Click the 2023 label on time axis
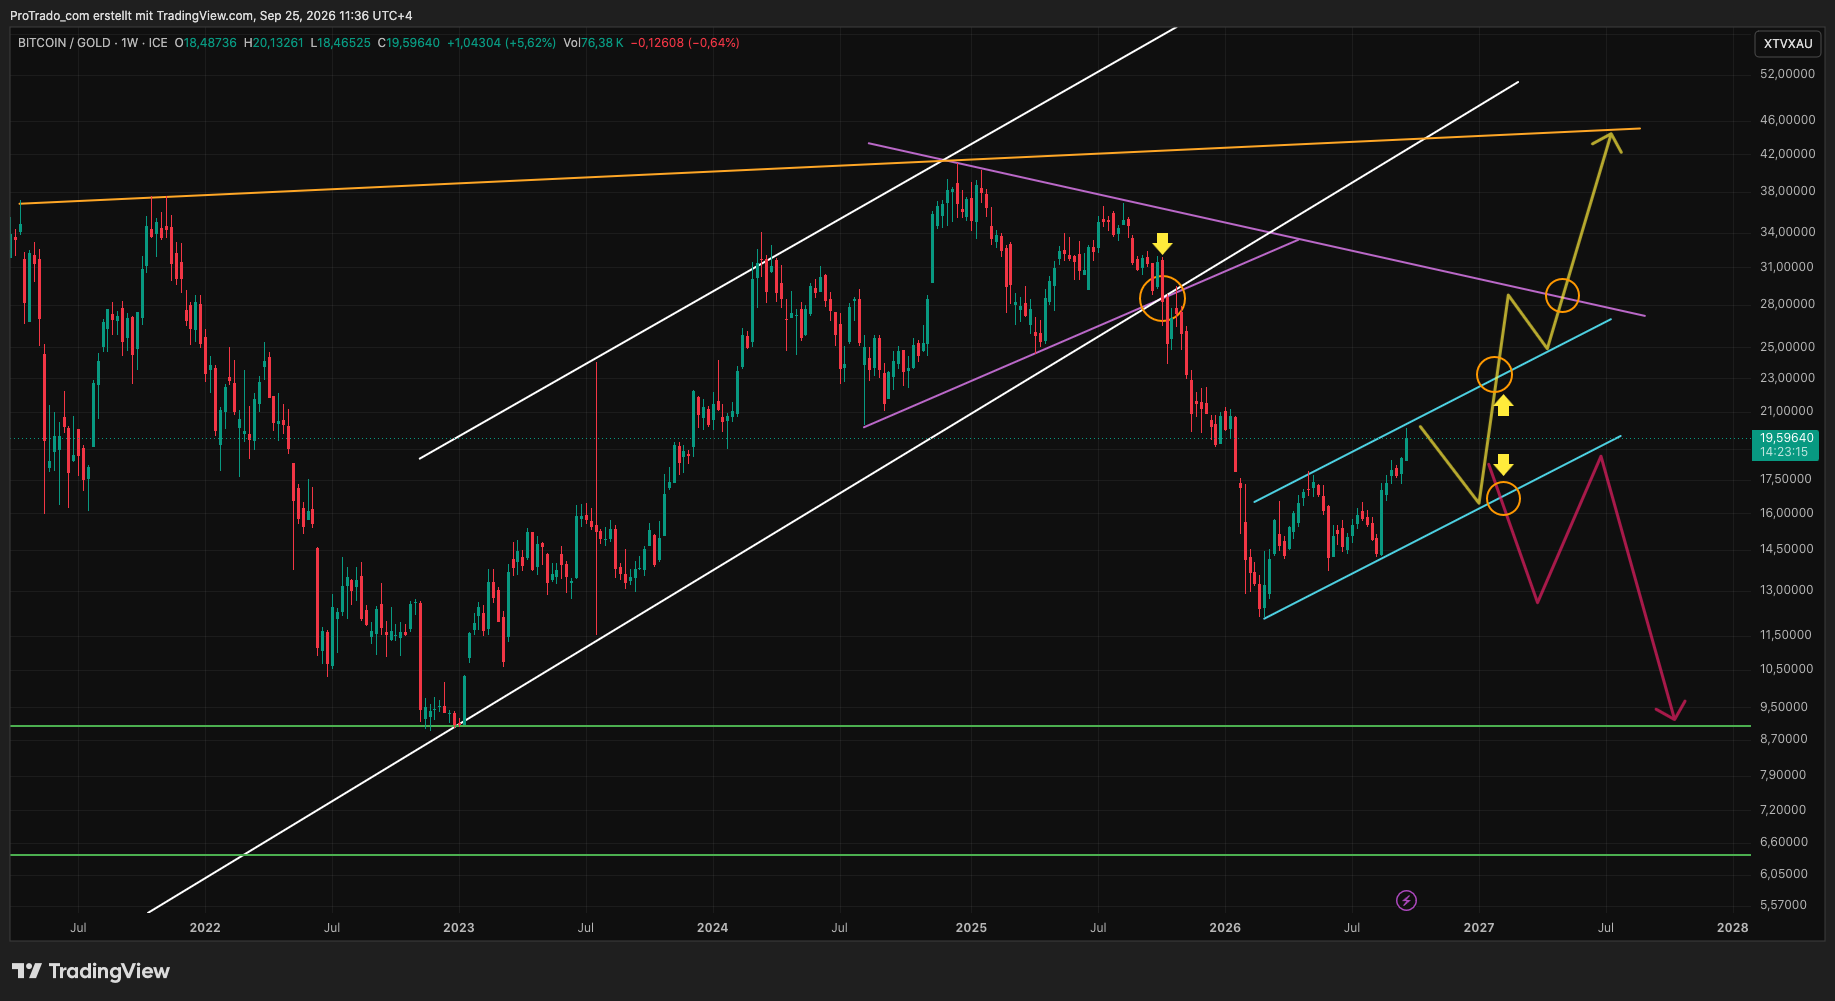Image resolution: width=1835 pixels, height=1001 pixels. (x=459, y=928)
